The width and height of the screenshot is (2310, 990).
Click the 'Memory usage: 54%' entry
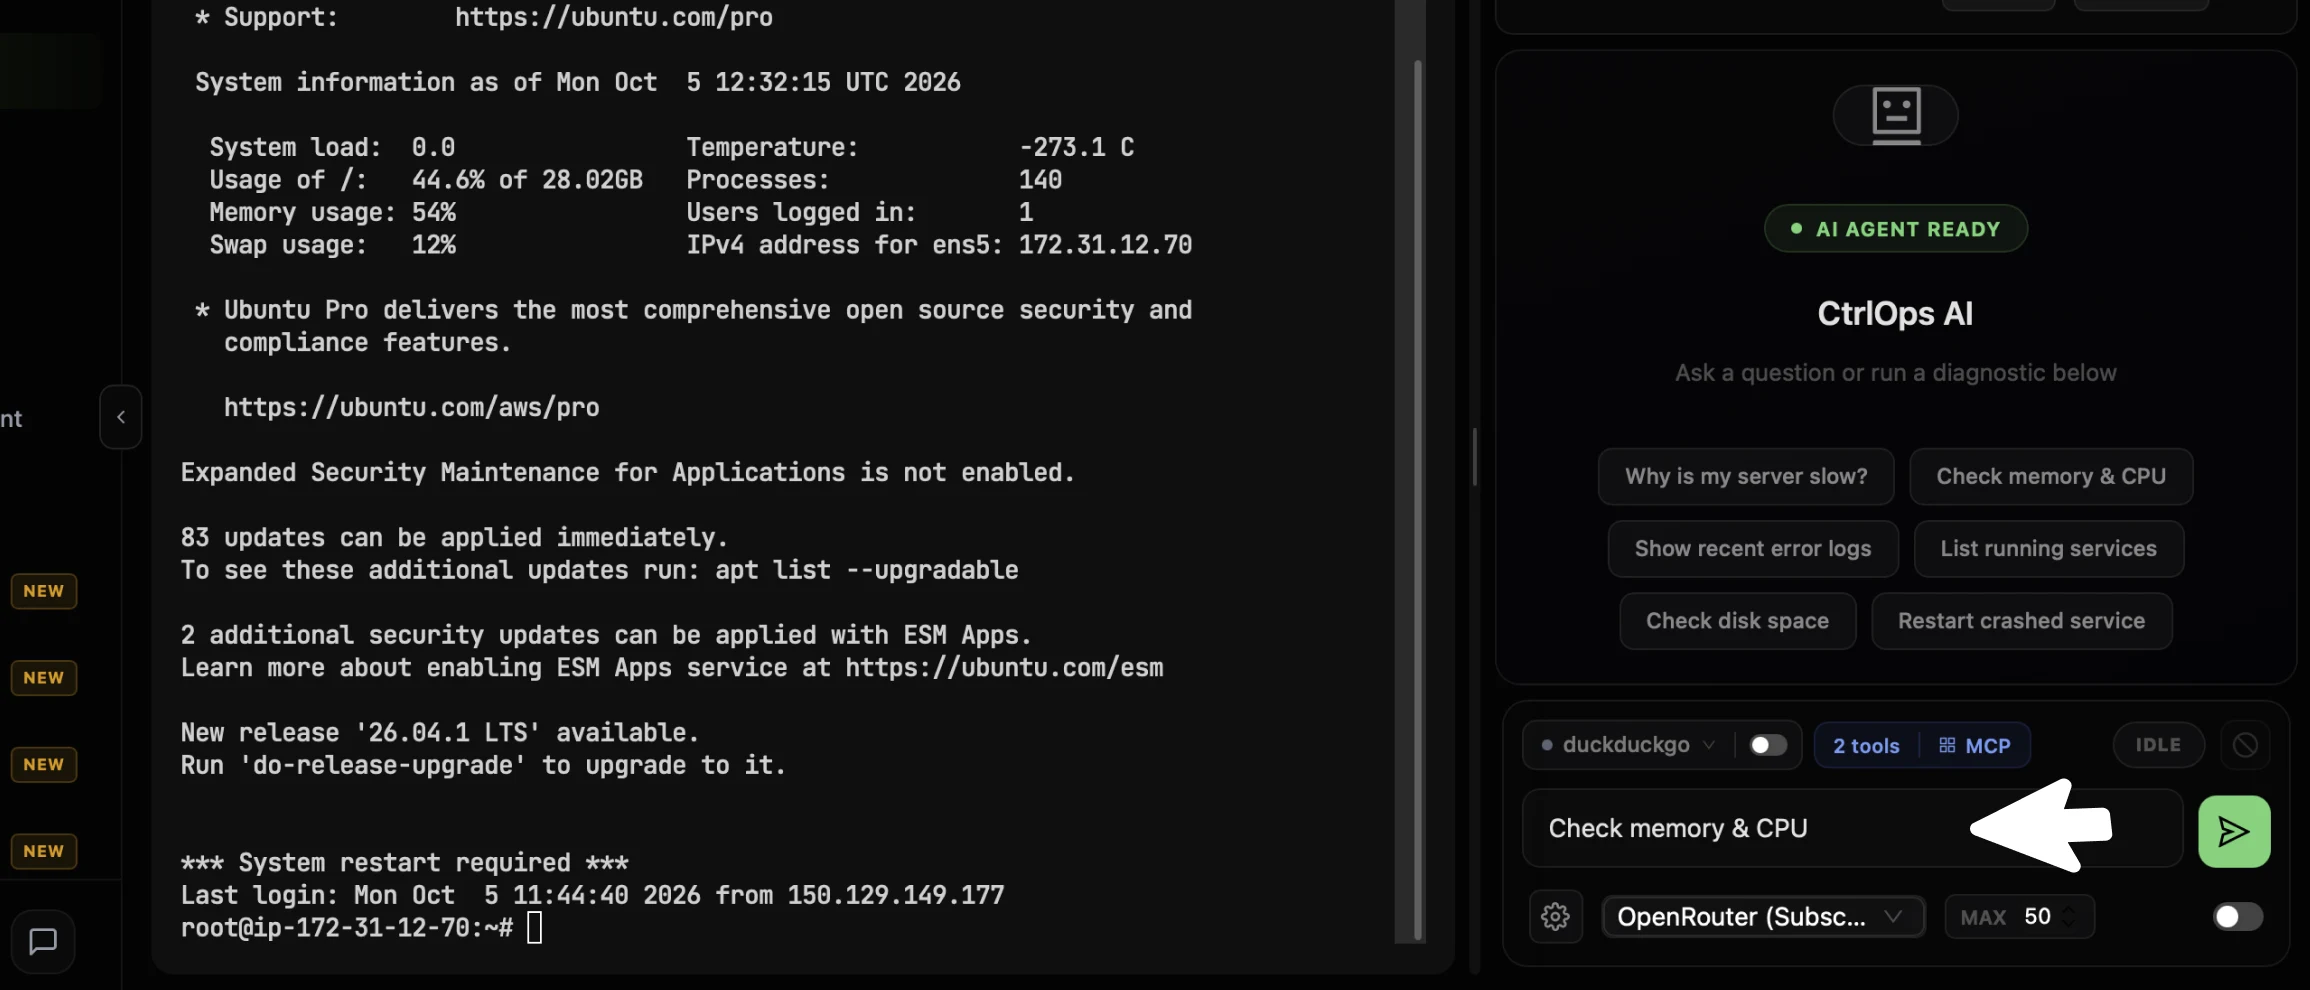[x=332, y=212]
